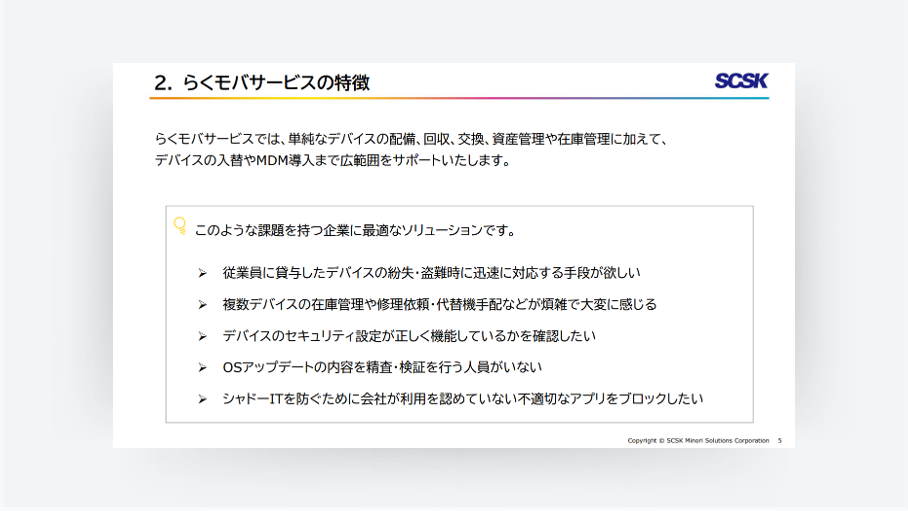Click the text "このような課題を持つ企業に最適なソリューションです"
This screenshot has height=511, width=908.
pyautogui.click(x=355, y=231)
